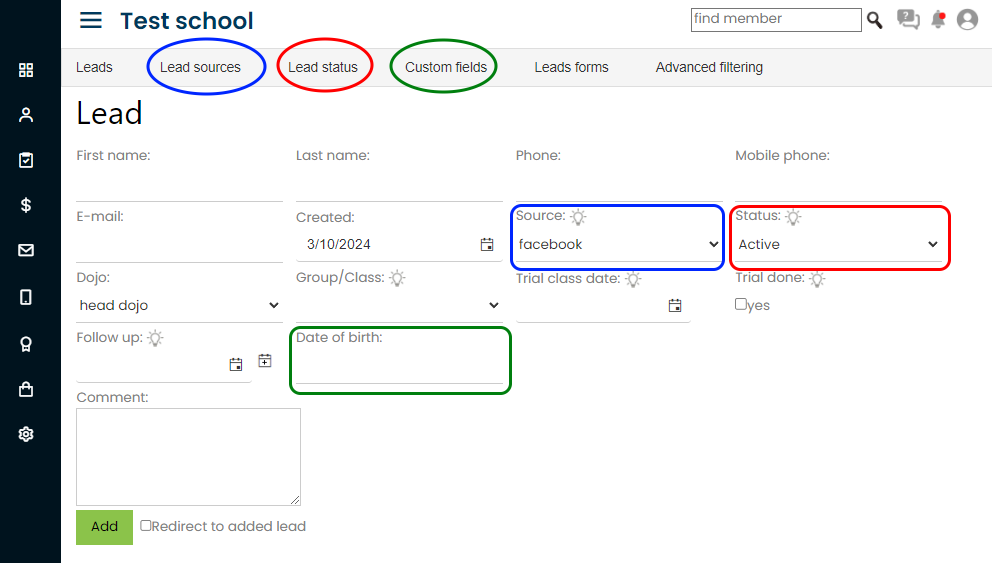This screenshot has height=563, width=992.
Task: Open the user profile avatar
Action: point(967,20)
